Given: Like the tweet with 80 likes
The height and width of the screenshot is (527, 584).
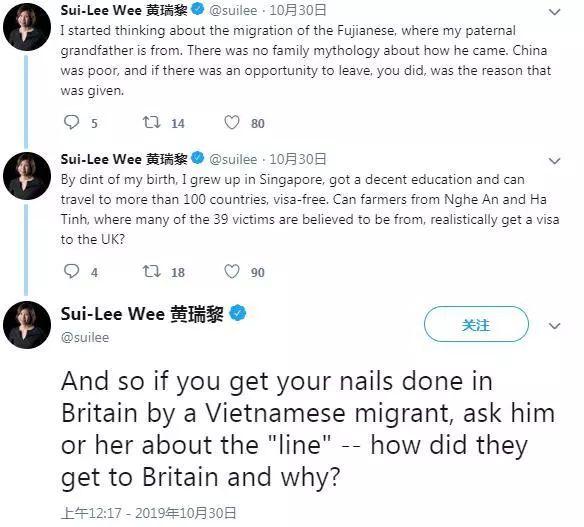Looking at the screenshot, I should (232, 122).
